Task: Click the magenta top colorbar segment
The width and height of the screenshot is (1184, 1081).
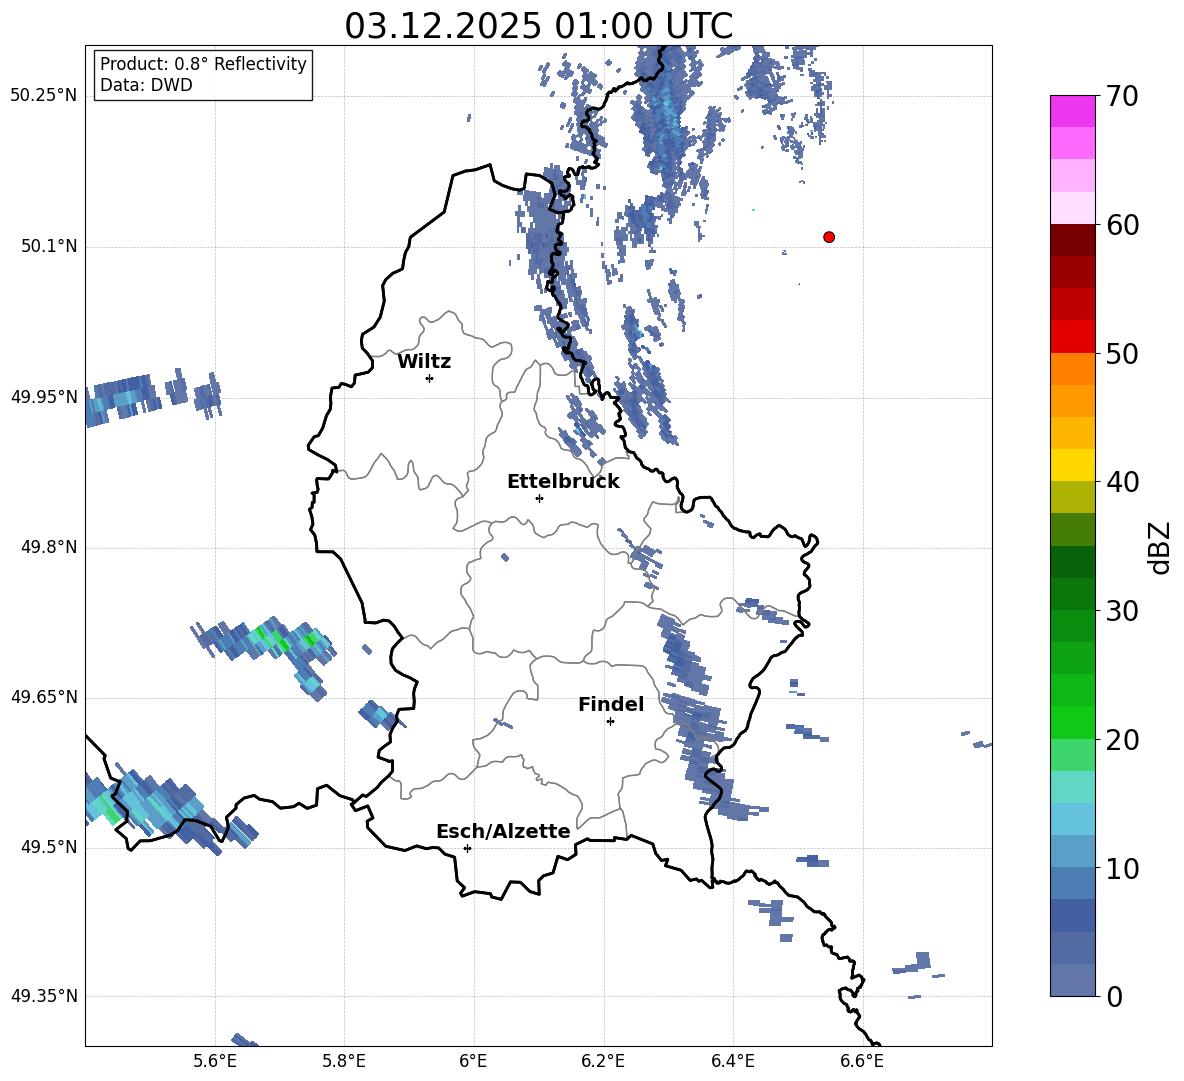Action: click(1072, 111)
